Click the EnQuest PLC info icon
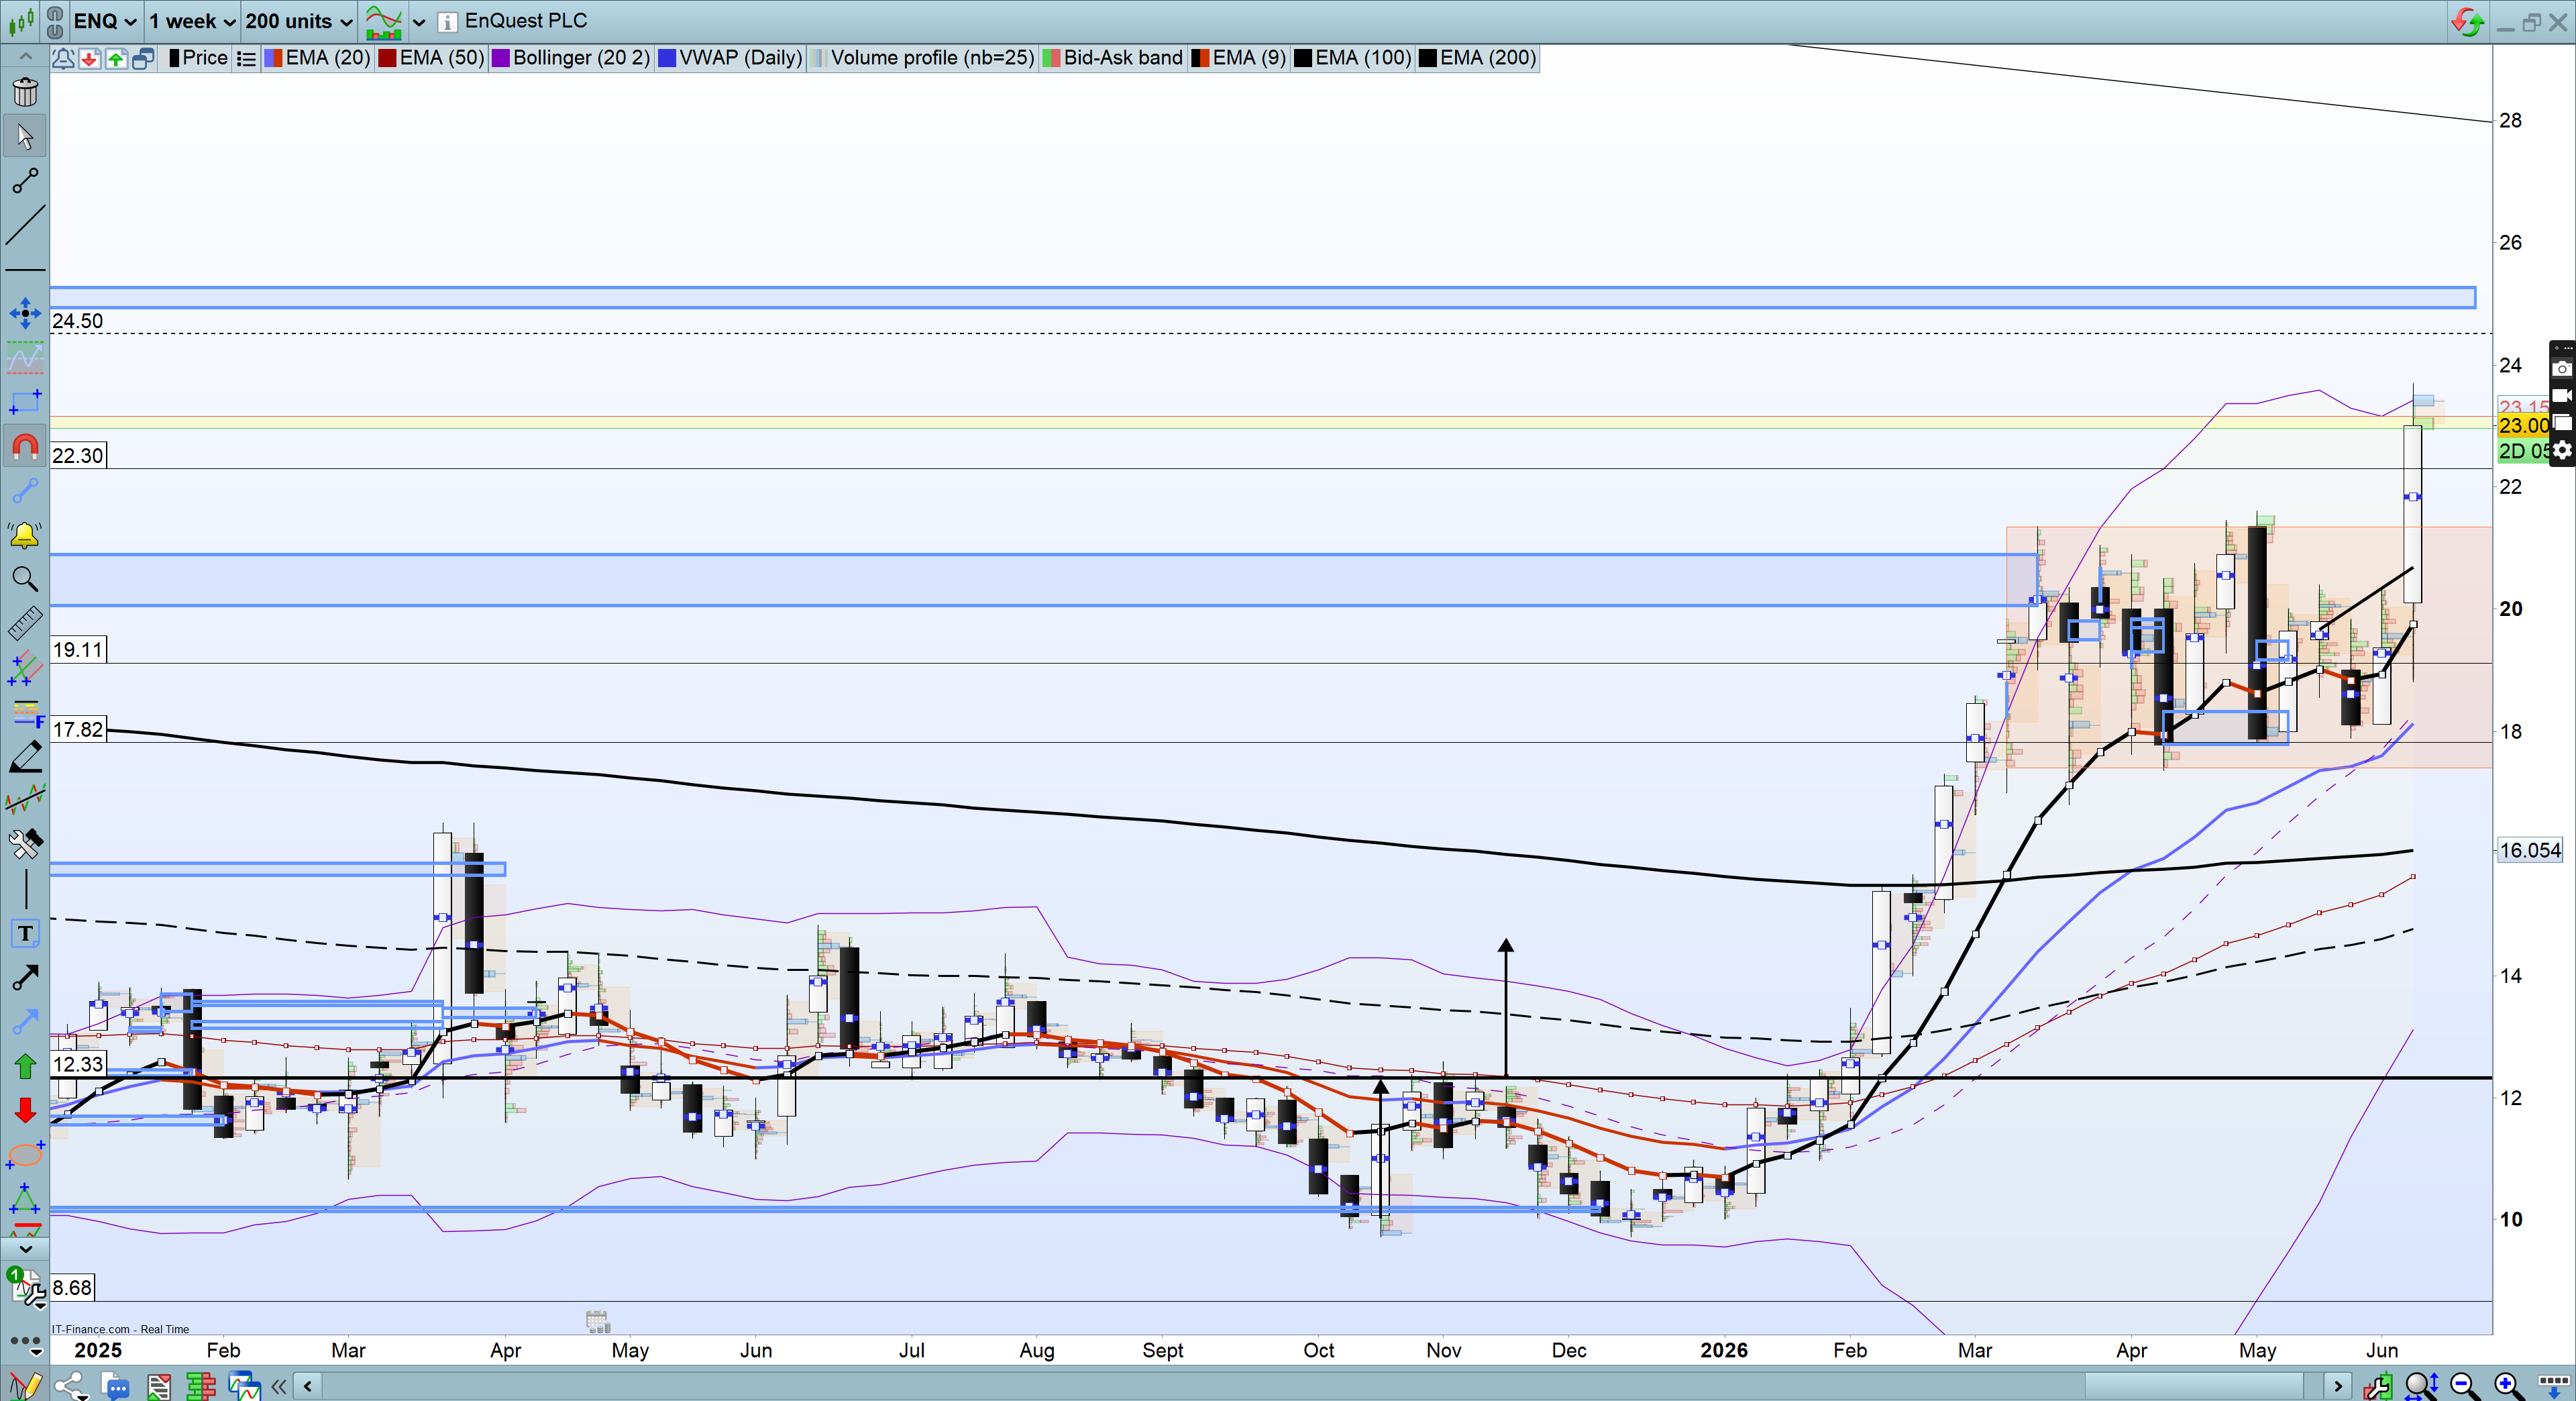2576x1401 pixels. [x=447, y=22]
